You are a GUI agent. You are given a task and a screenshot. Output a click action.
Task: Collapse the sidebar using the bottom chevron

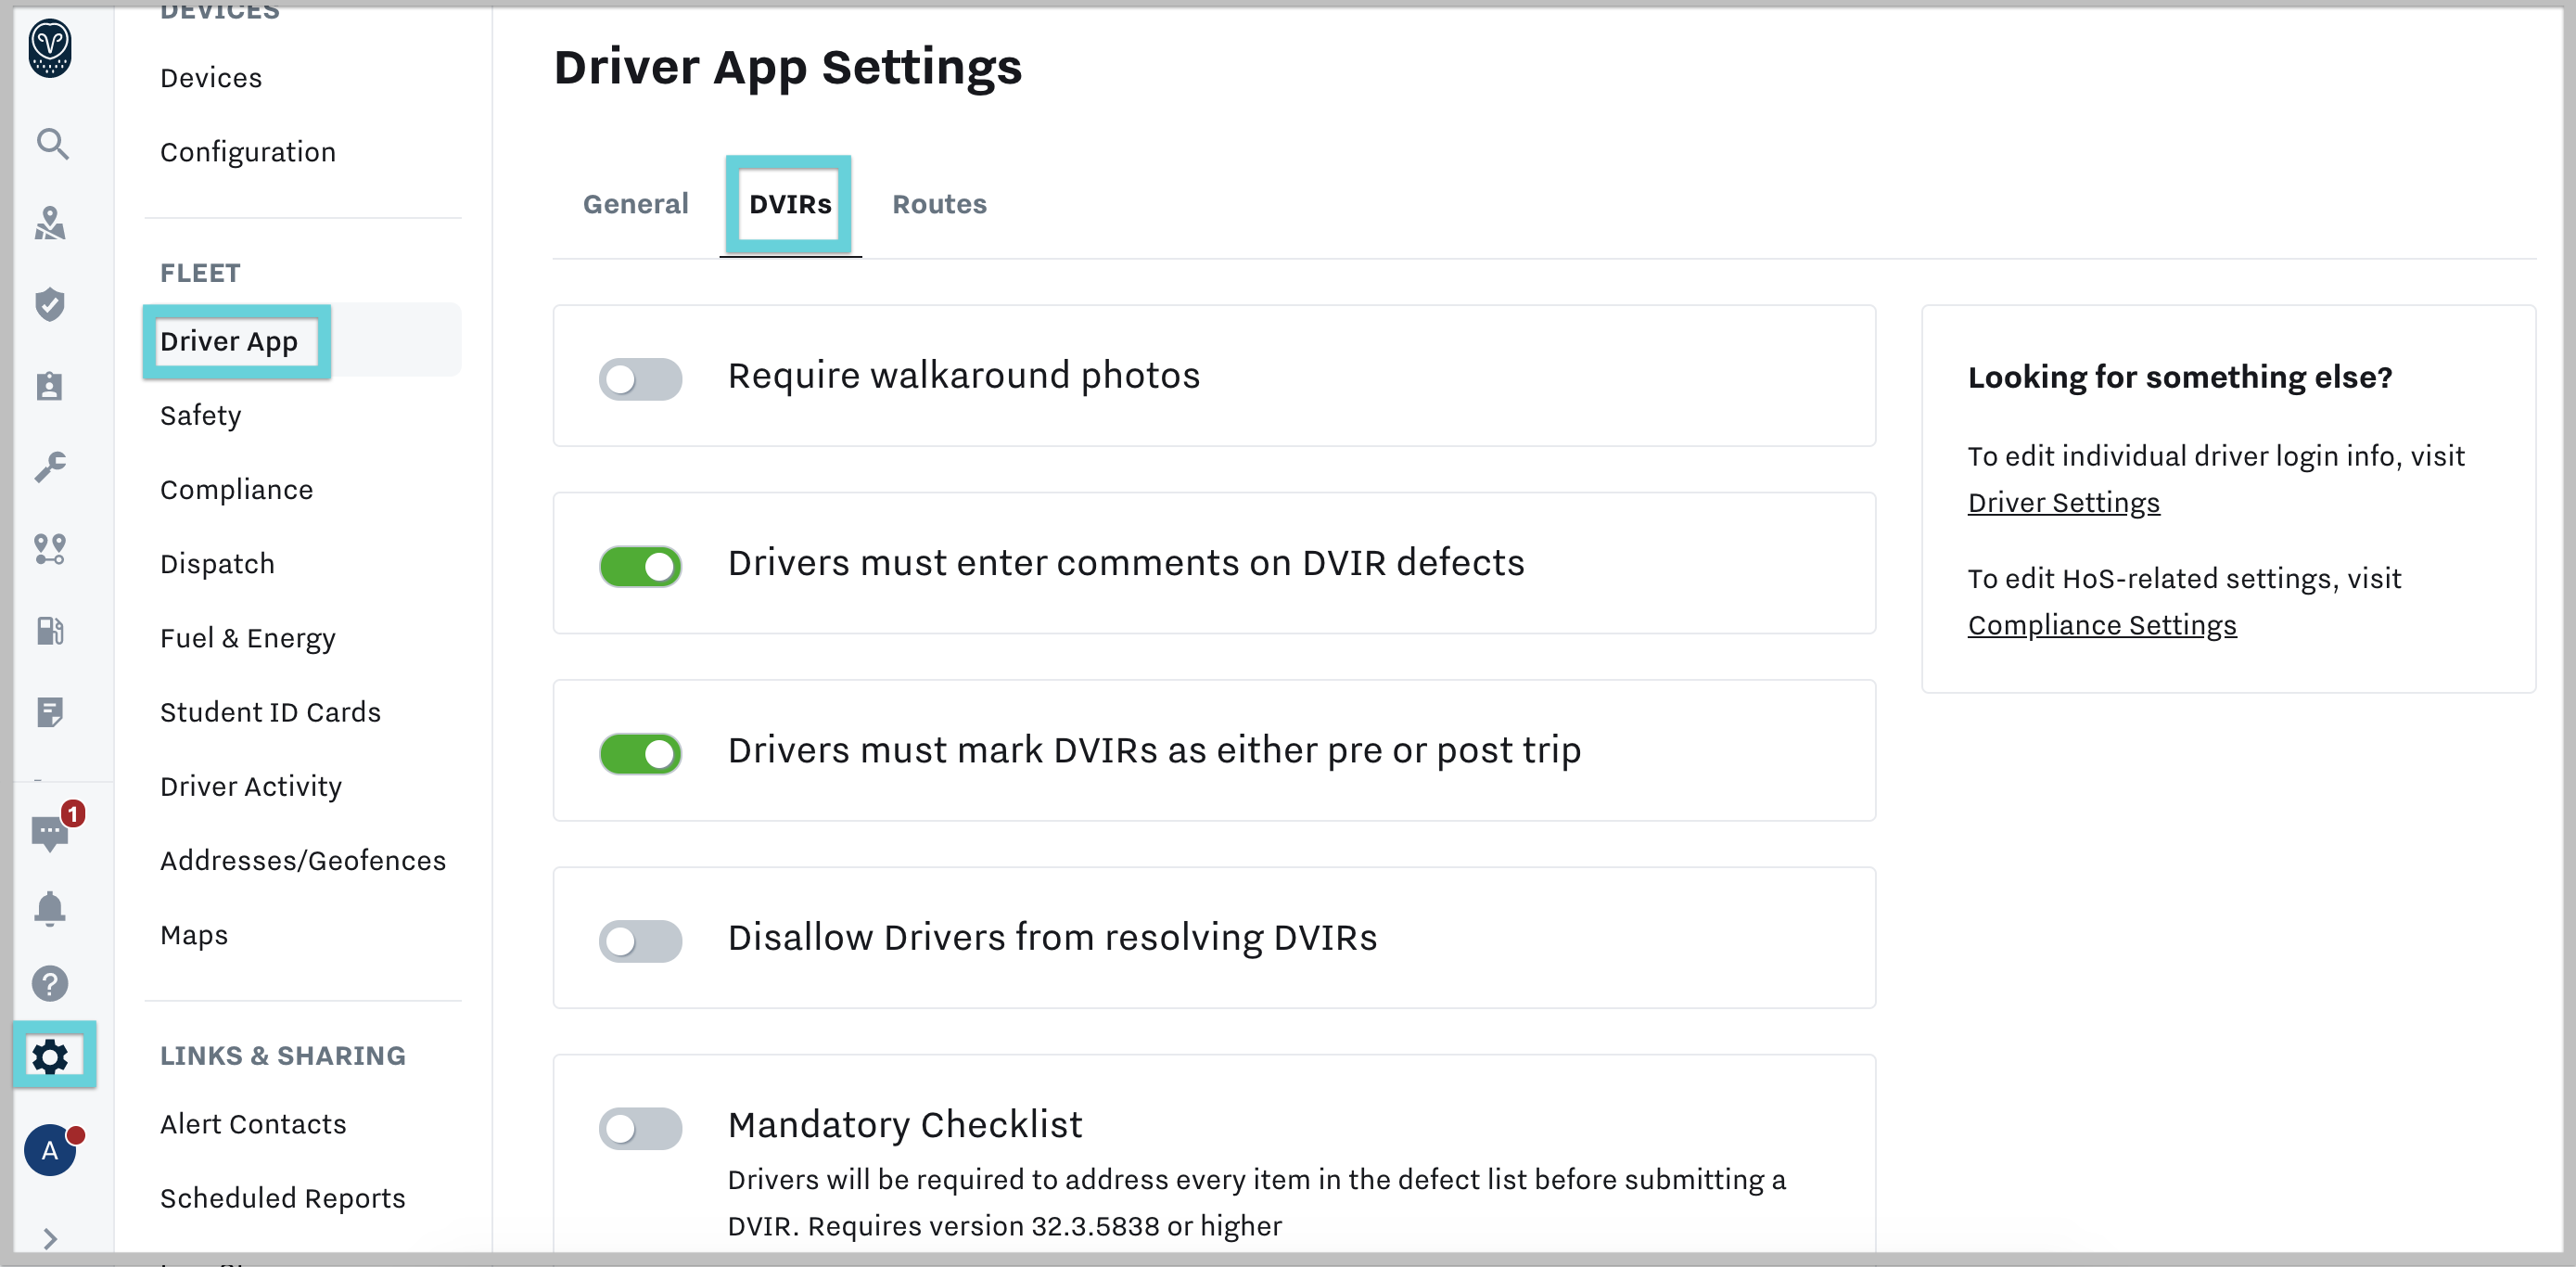(52, 1236)
